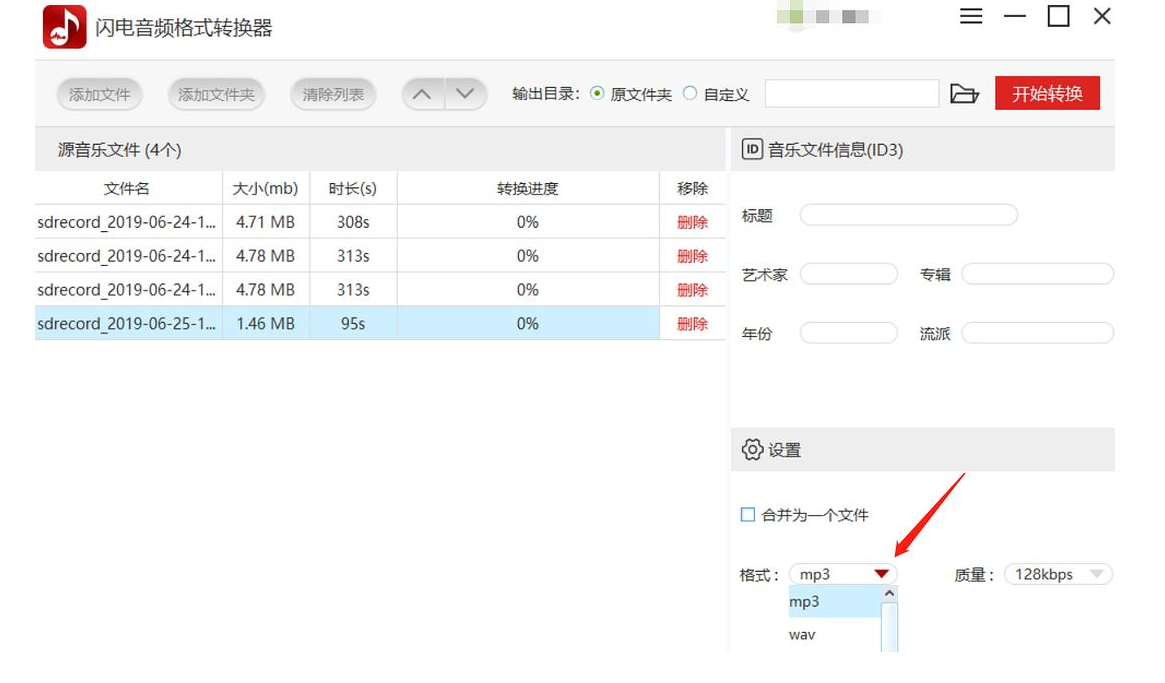Click the 专辑 input field
The height and width of the screenshot is (683, 1165).
click(1037, 273)
